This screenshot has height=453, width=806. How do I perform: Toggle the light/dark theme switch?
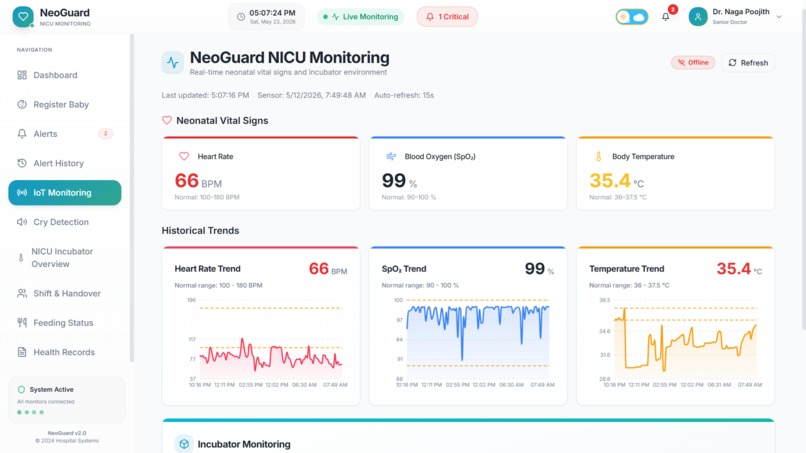pyautogui.click(x=632, y=17)
